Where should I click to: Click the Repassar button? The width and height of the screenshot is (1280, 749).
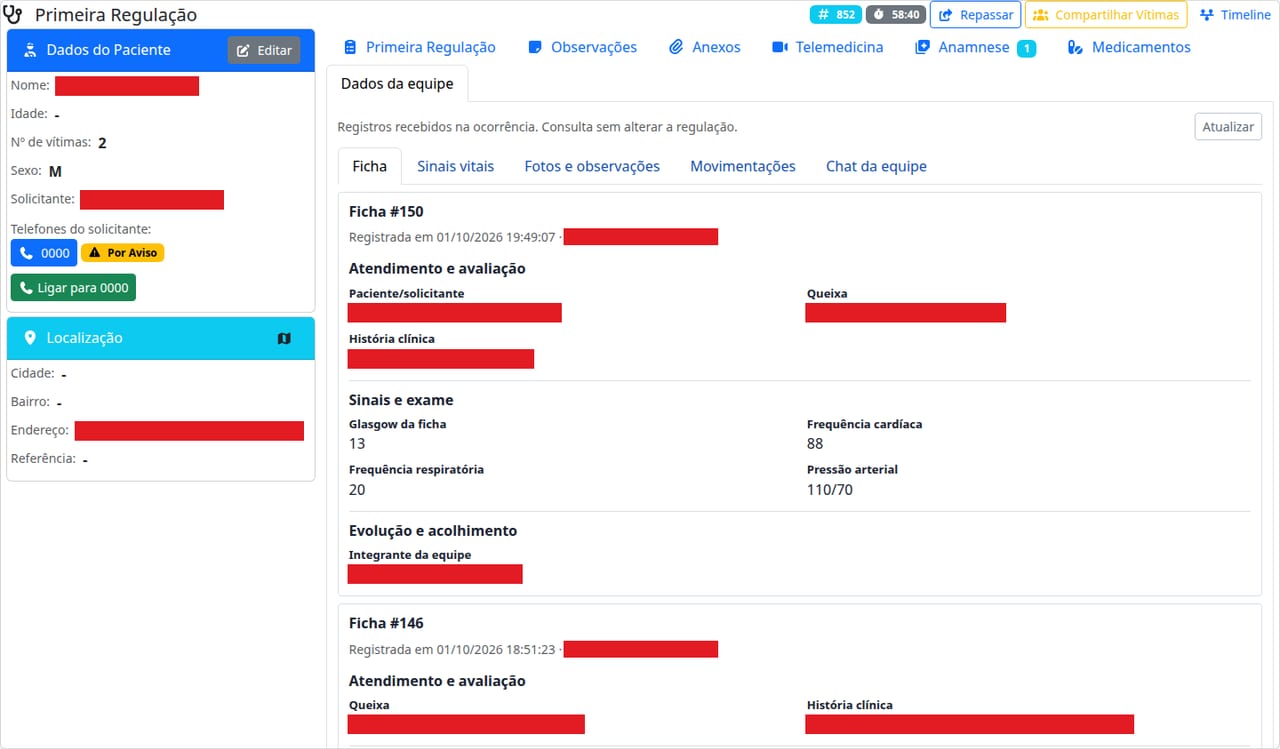point(975,15)
